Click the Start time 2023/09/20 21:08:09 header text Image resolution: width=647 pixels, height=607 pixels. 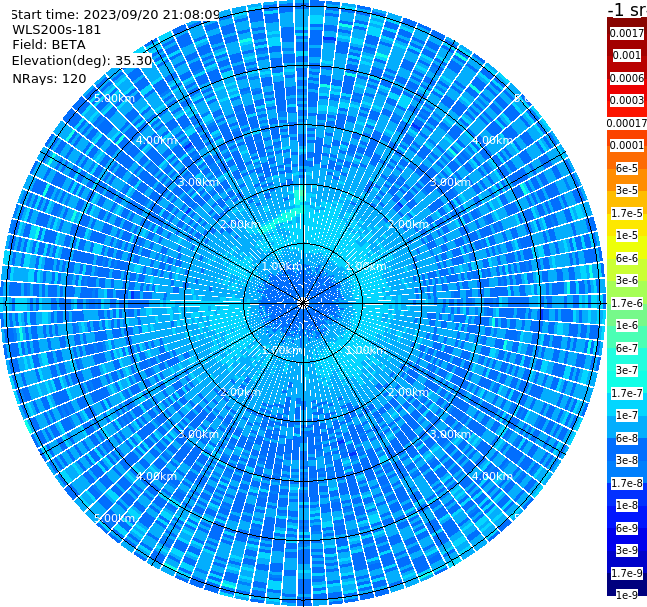[116, 15]
